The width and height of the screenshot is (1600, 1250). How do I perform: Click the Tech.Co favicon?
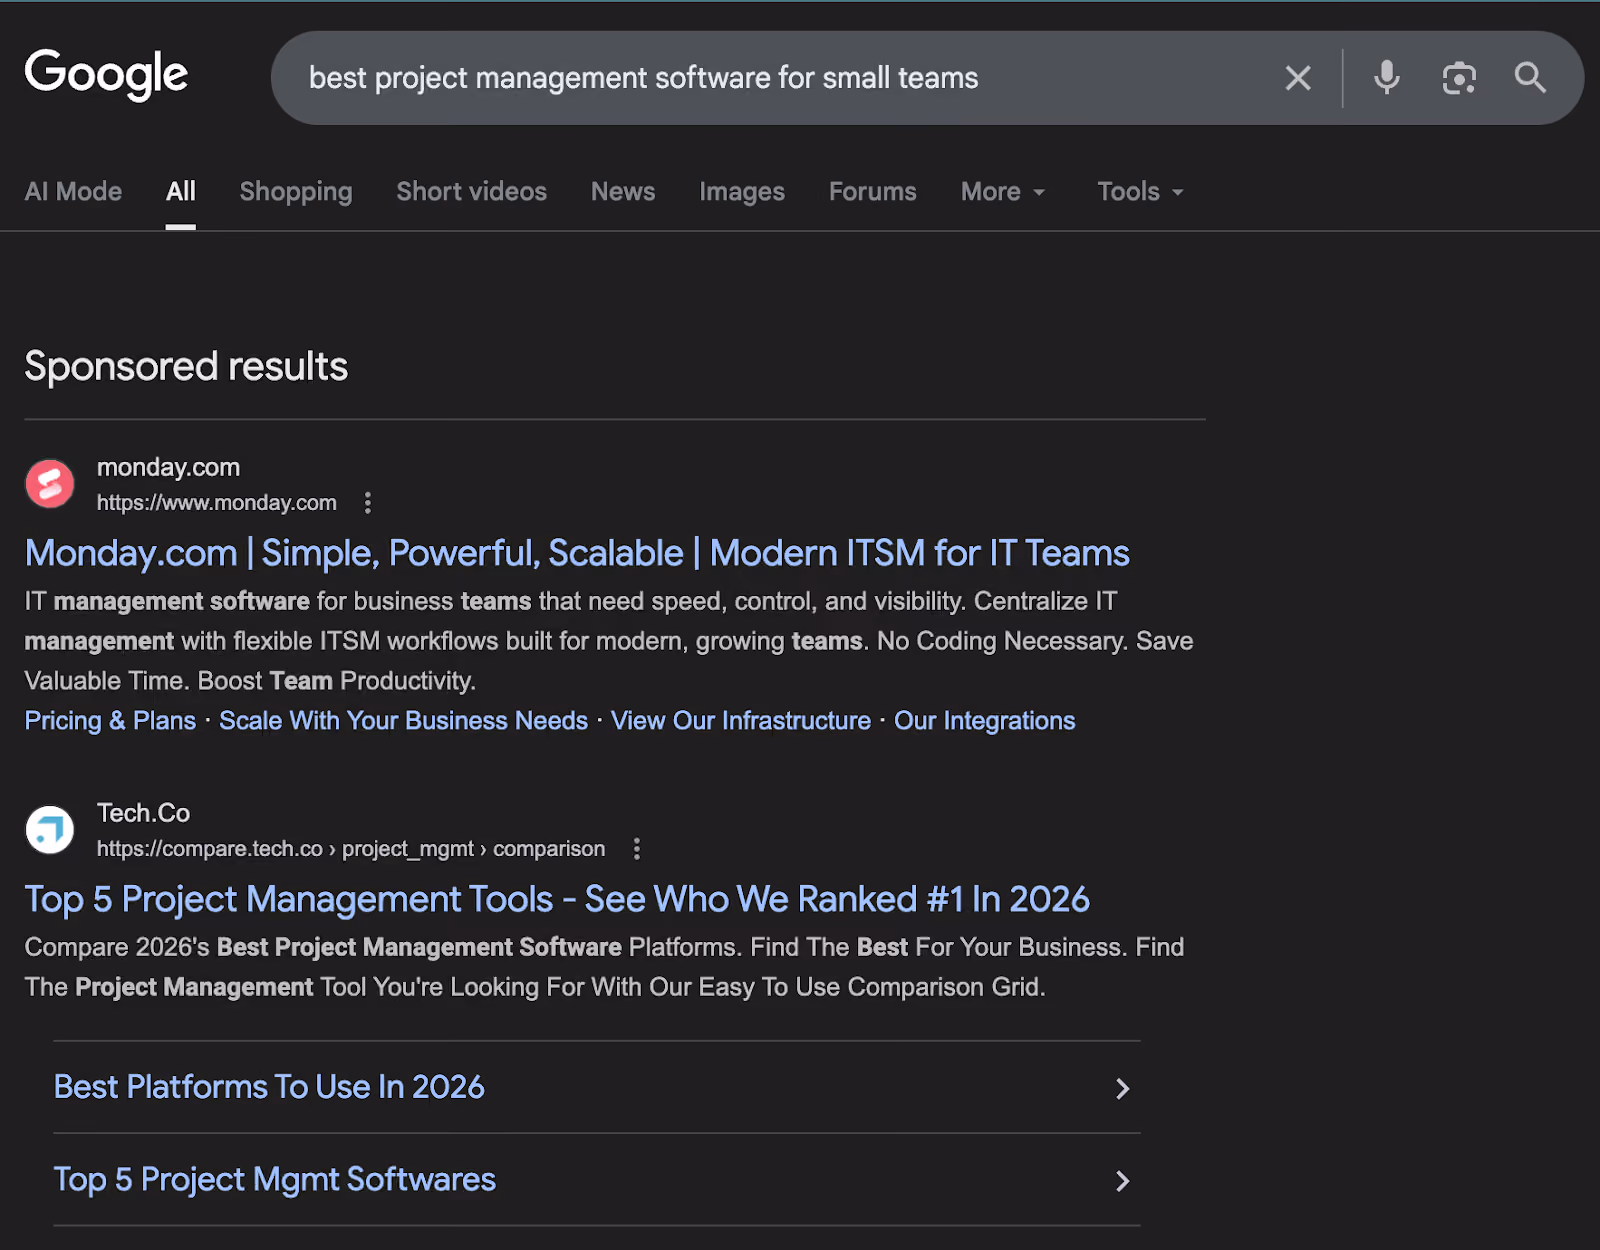click(x=50, y=830)
